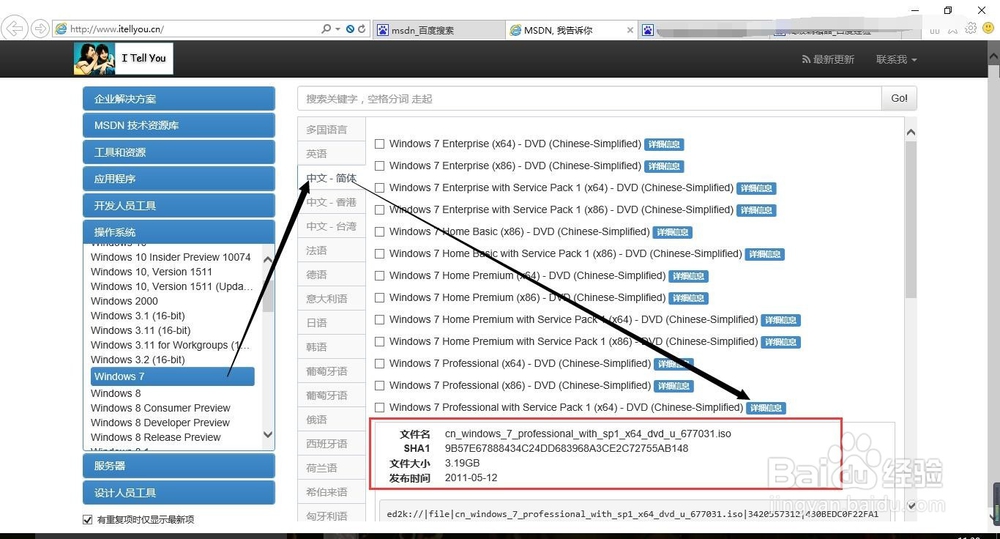
Task: Select Windows 8 in the list
Action: (115, 394)
